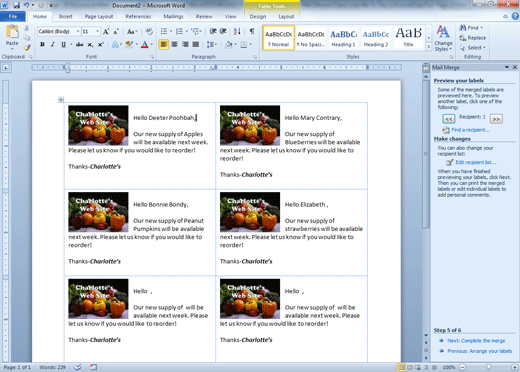Click the Charlotte's Web Site image in Deeter Poohbah label
Image resolution: width=520 pixels, height=372 pixels.
tap(98, 125)
